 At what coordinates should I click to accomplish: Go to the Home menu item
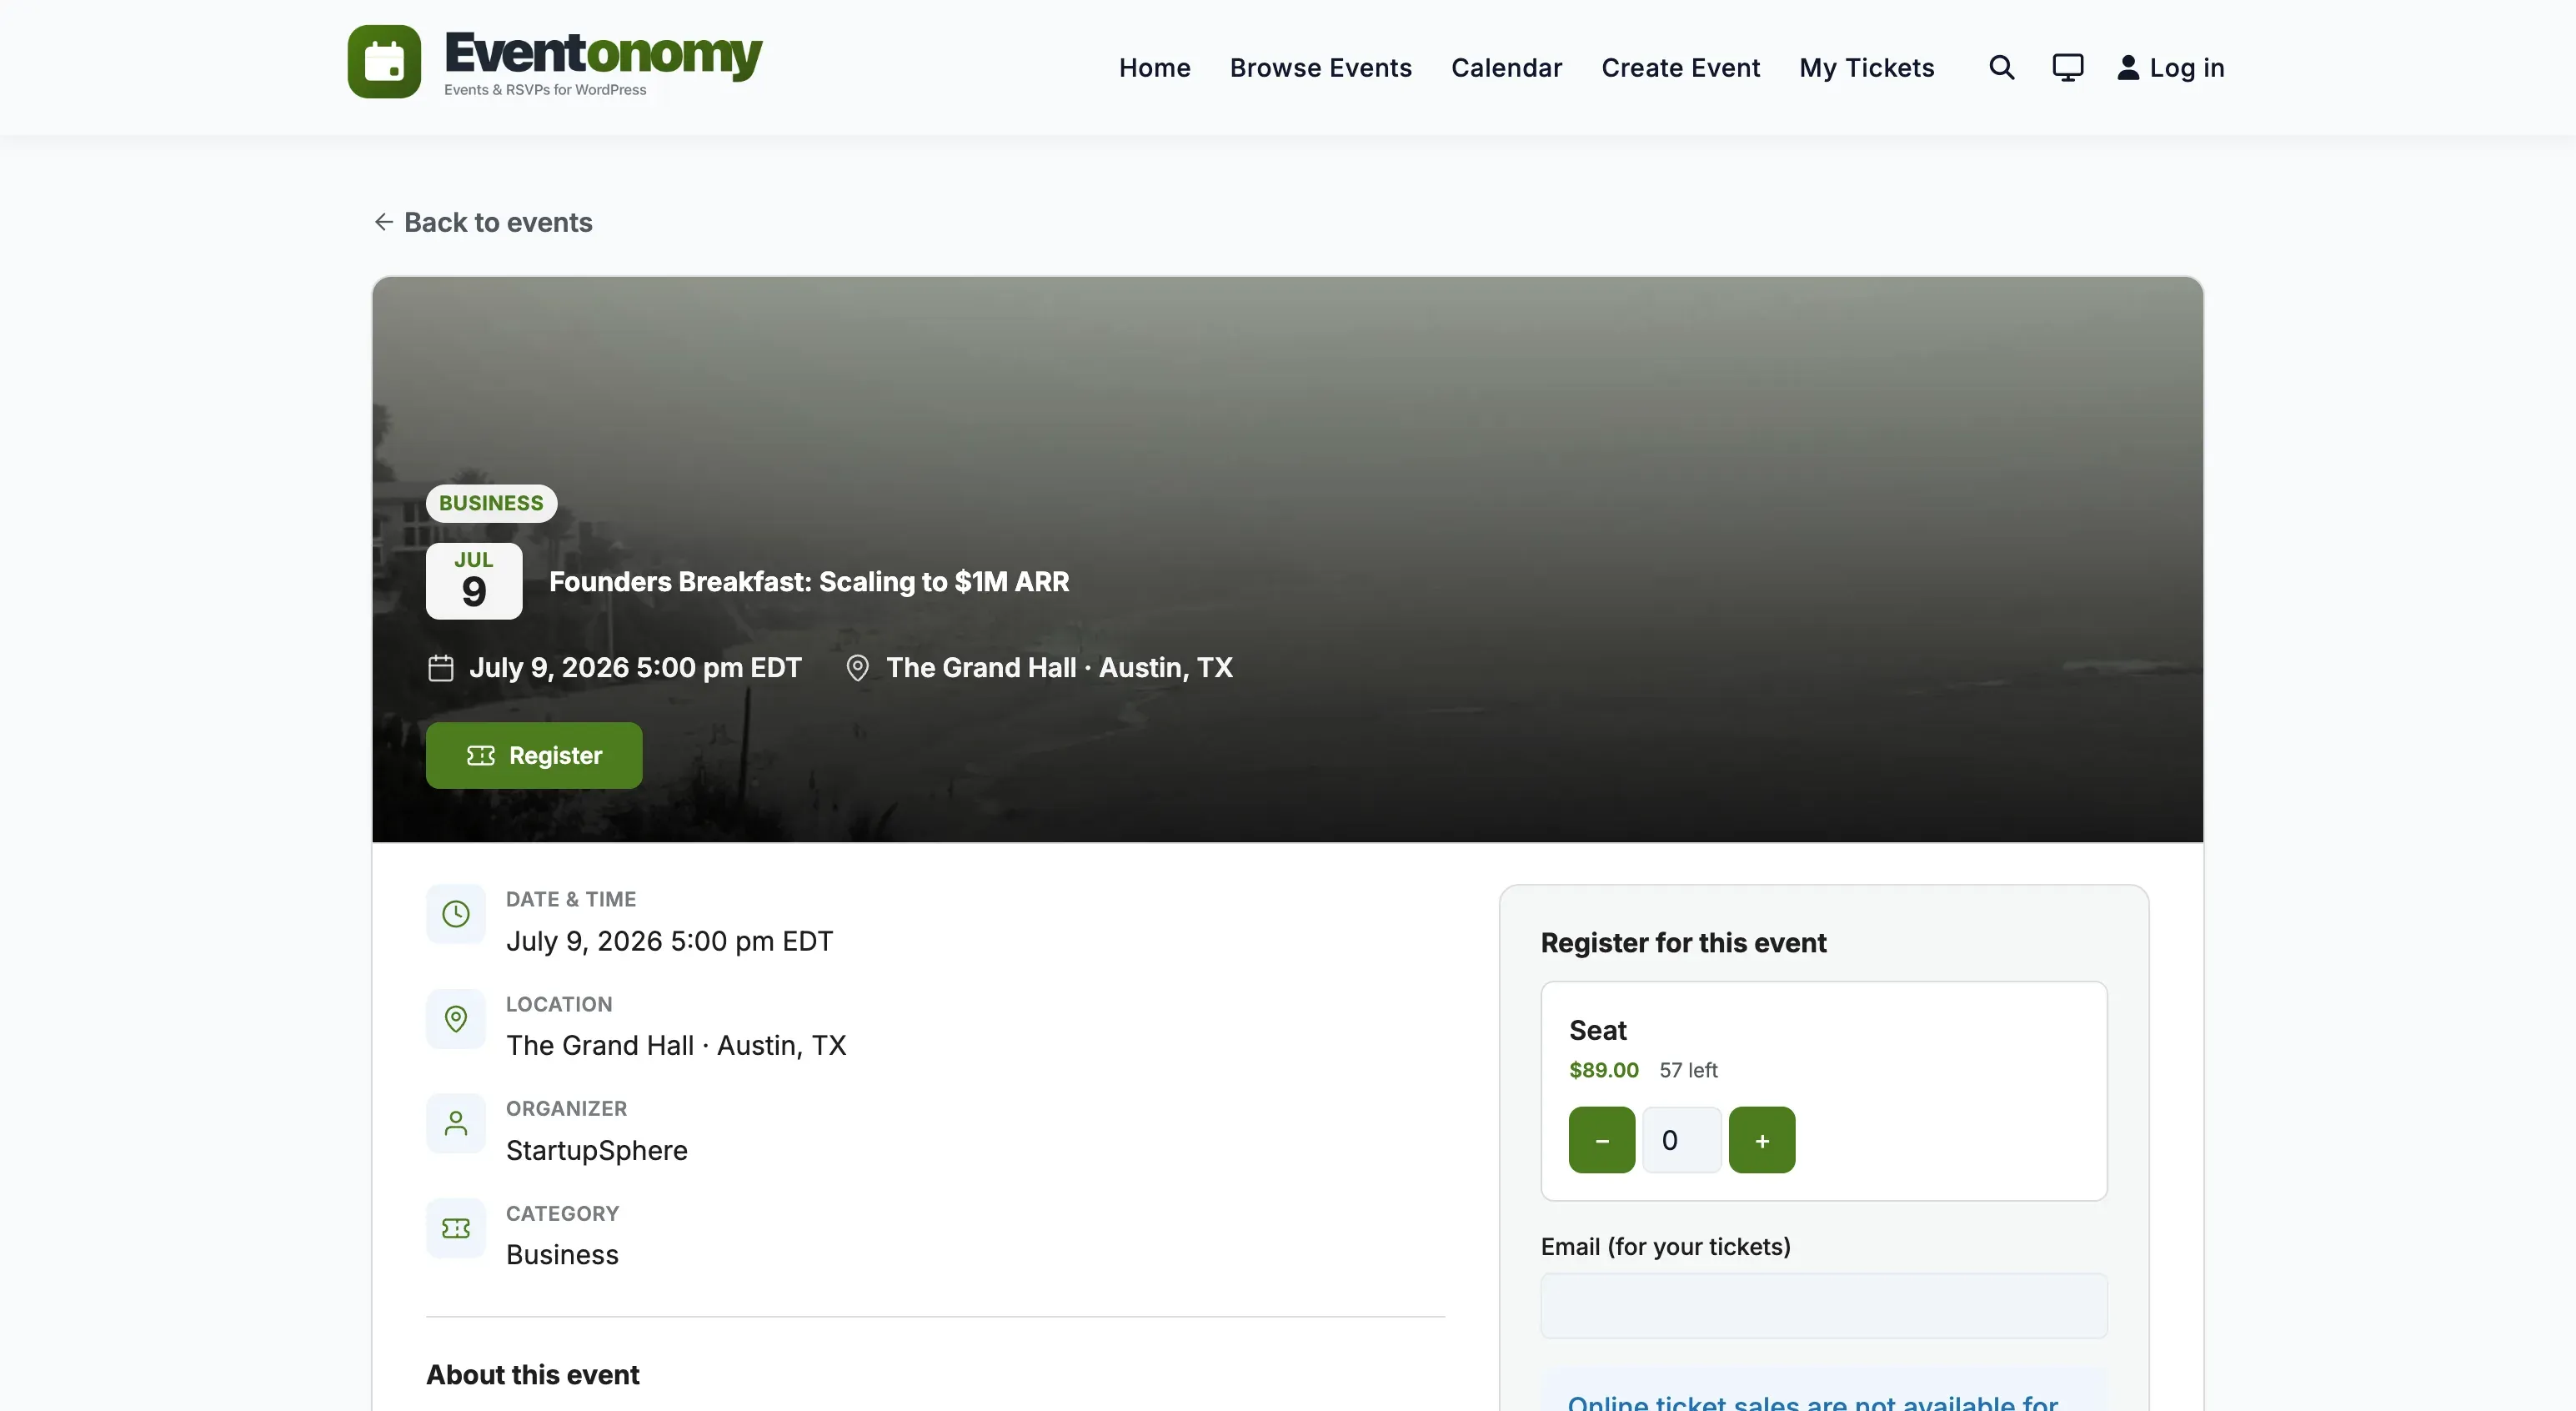coord(1154,68)
